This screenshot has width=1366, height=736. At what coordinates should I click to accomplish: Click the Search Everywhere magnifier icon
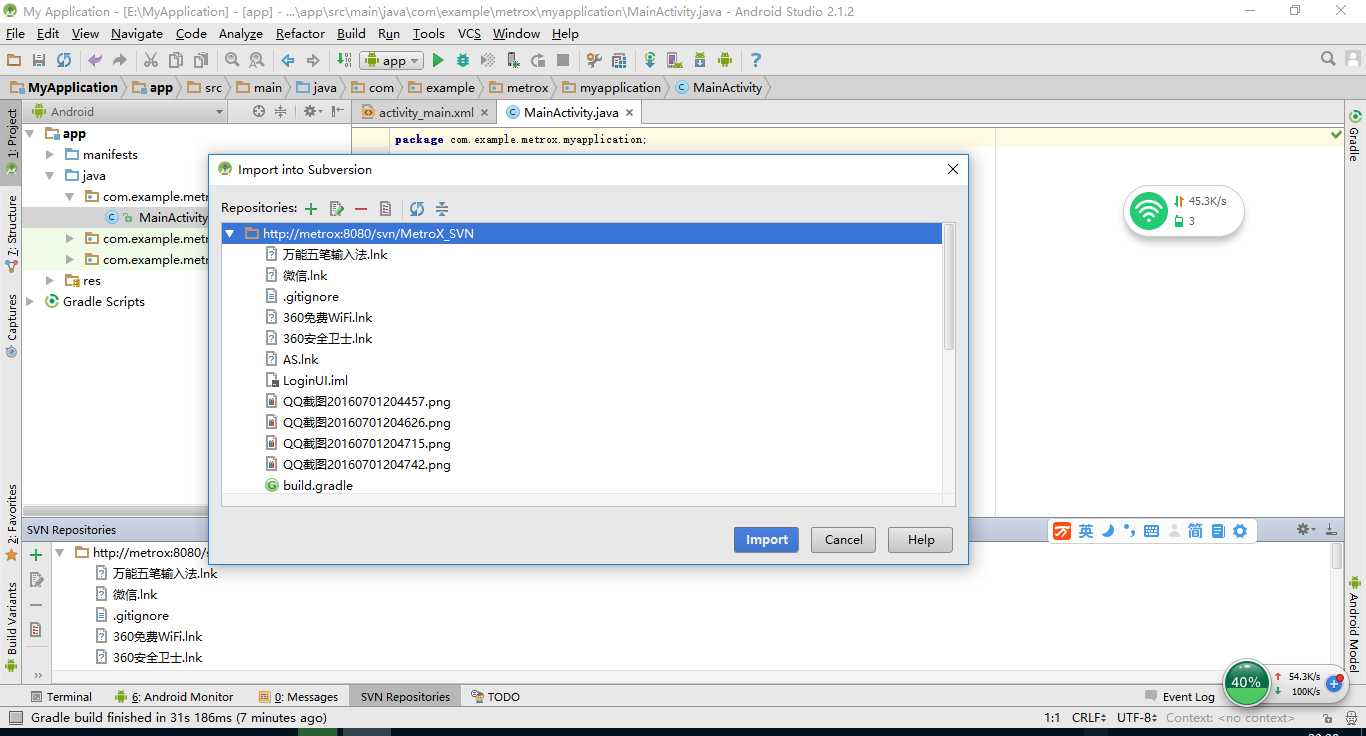1328,59
